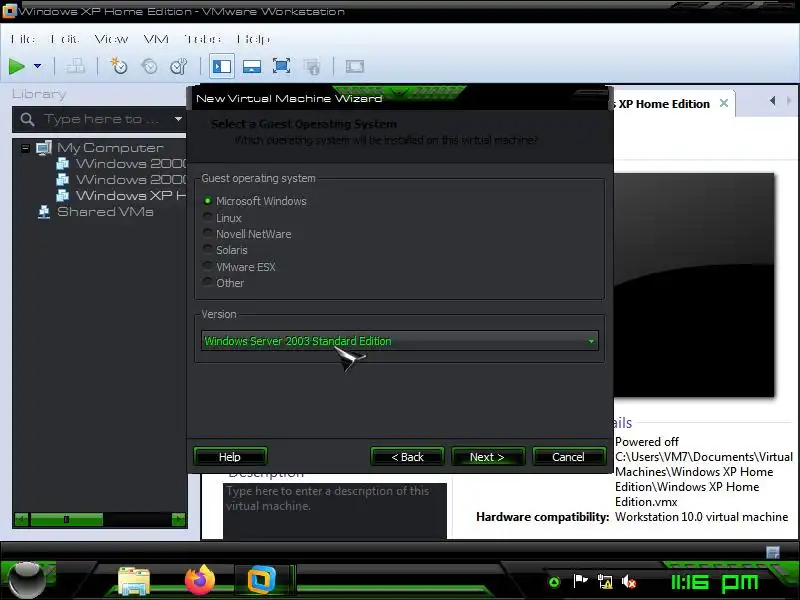Click the library scrollbar left arrow

21,520
